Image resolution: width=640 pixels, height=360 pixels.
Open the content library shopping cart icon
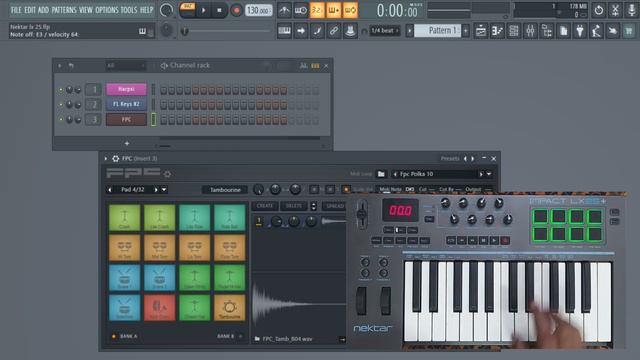coord(629,31)
